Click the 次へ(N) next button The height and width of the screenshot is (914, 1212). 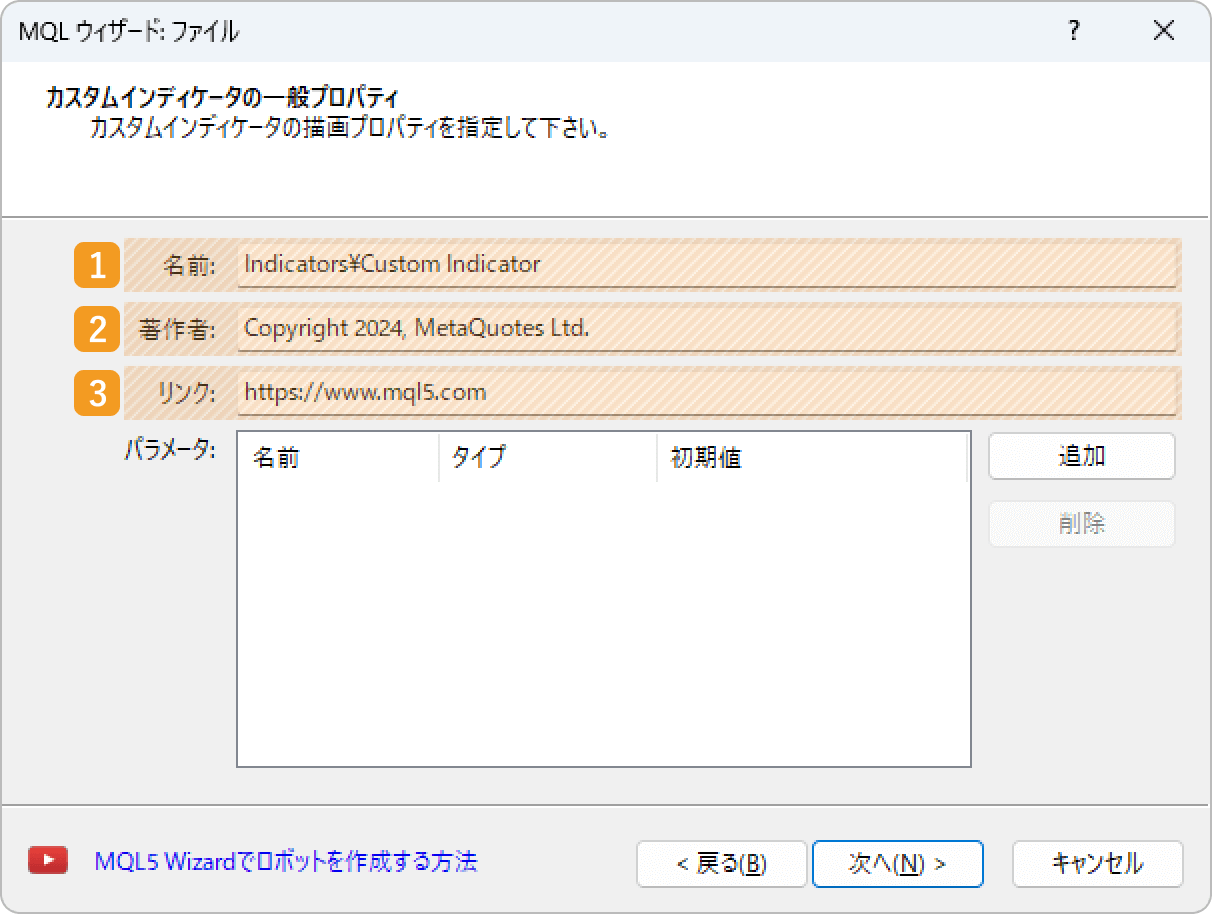898,864
